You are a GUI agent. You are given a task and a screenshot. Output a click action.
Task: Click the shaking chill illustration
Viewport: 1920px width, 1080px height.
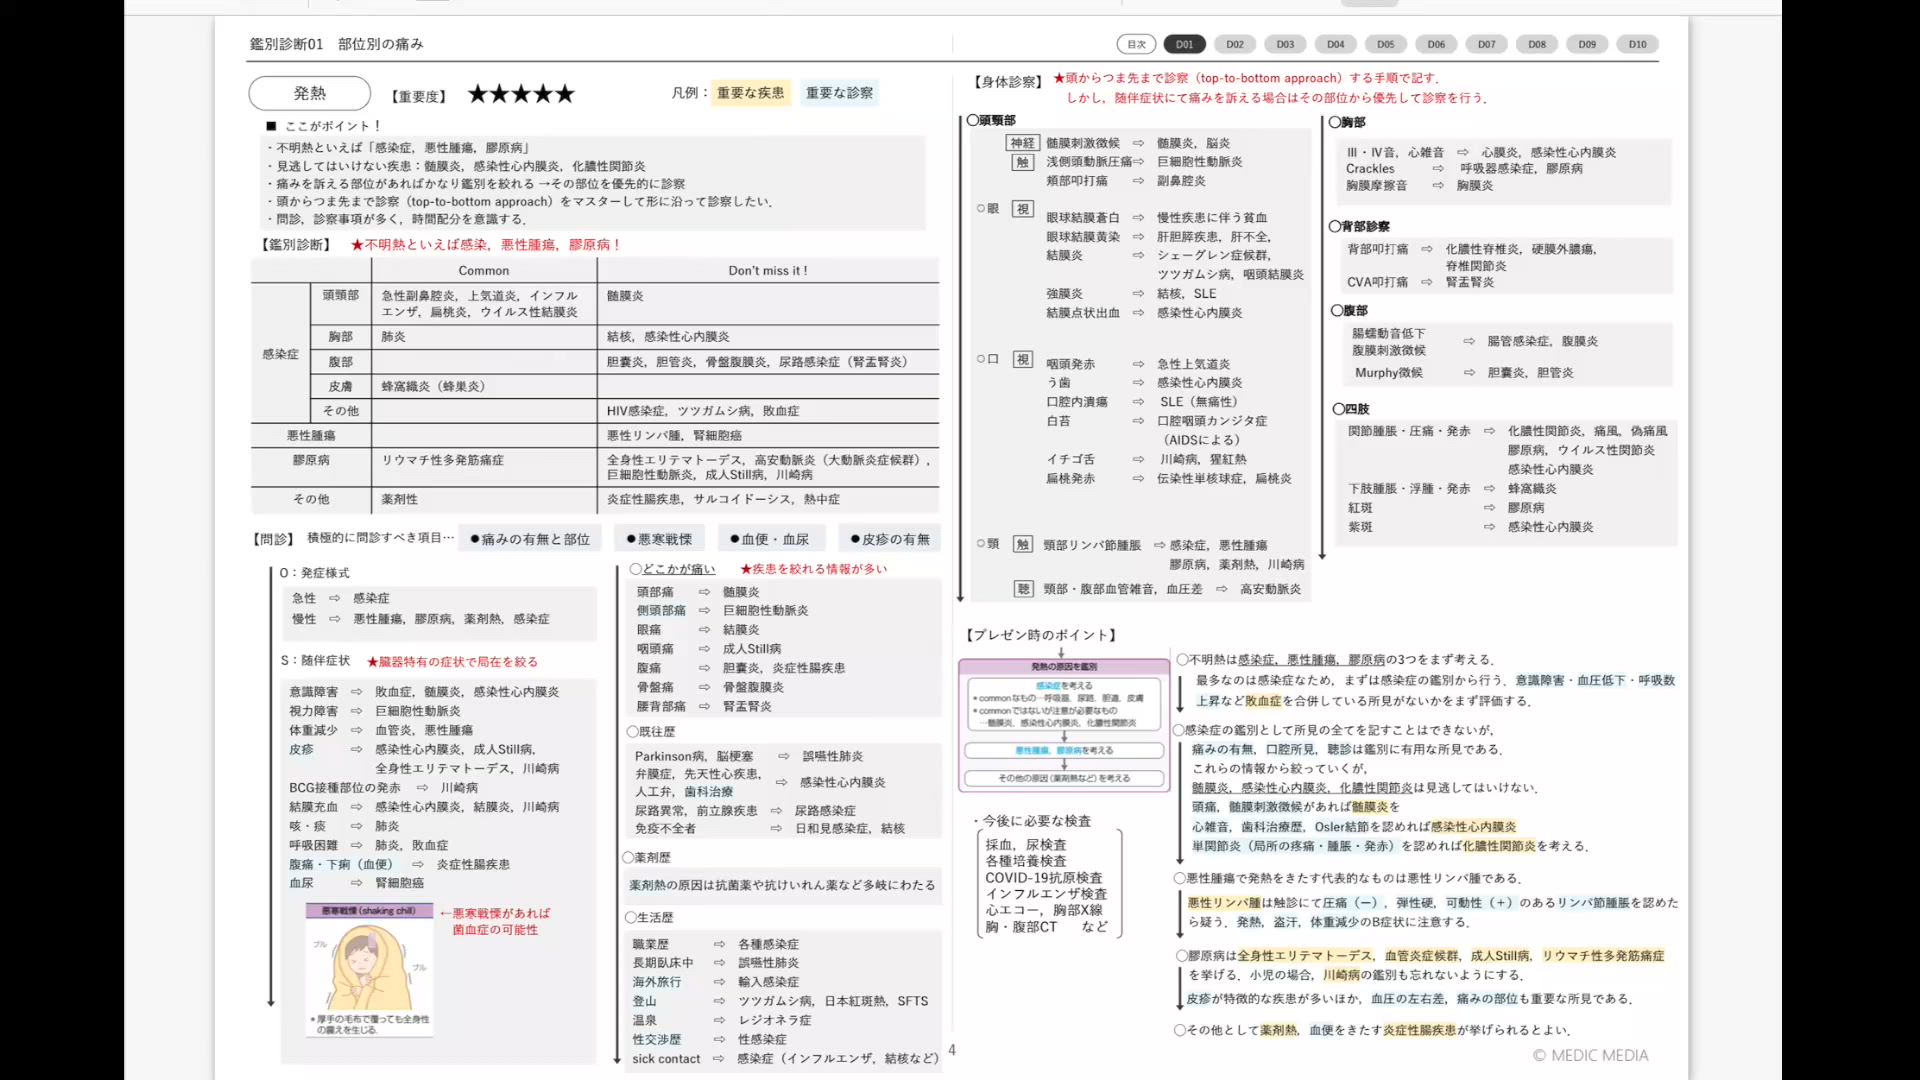pos(370,968)
